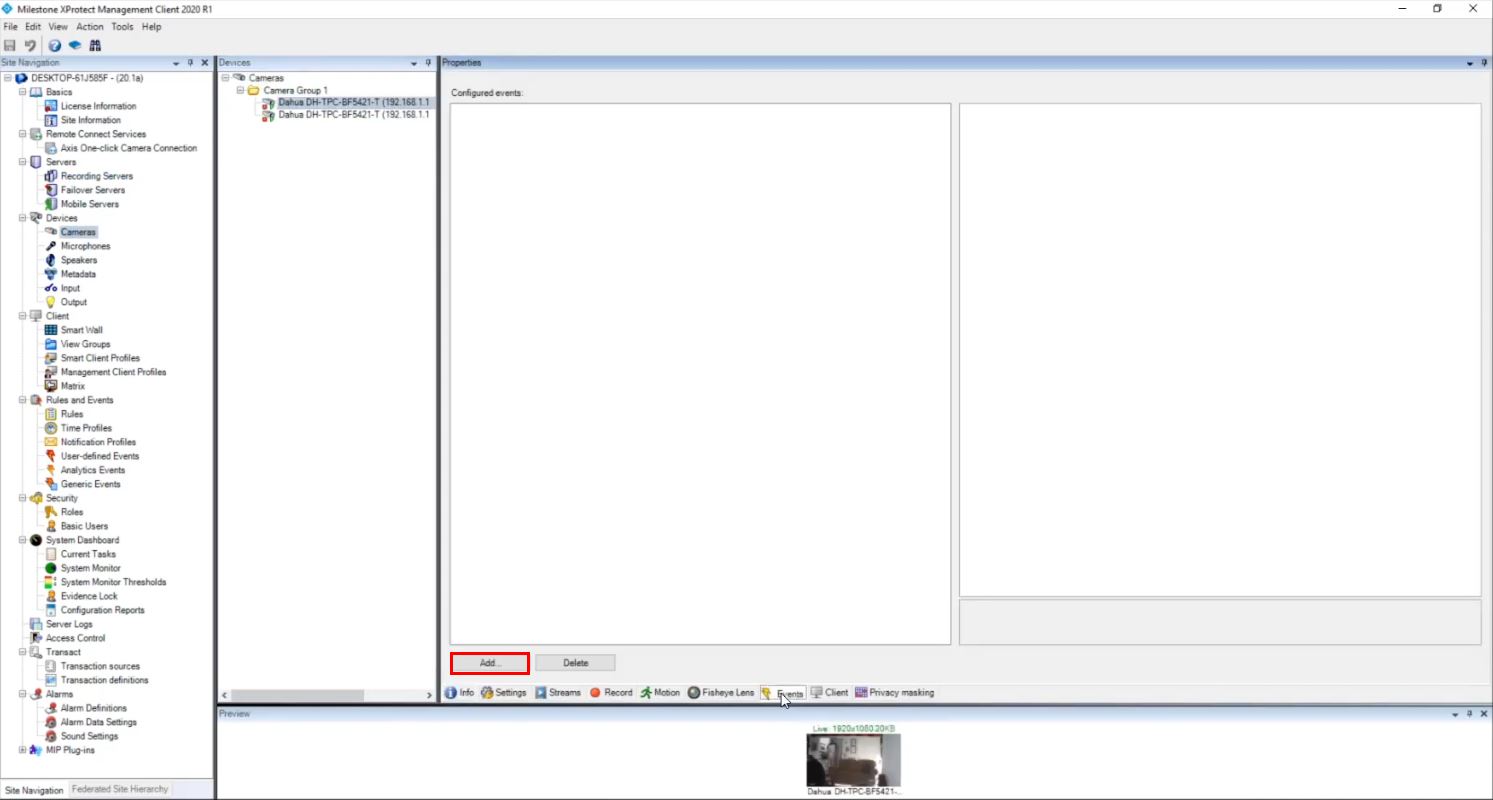Select the highlighted Dahua DH-TPC-BF5421-T camera
Viewport: 1493px width, 800px height.
pyautogui.click(x=354, y=102)
